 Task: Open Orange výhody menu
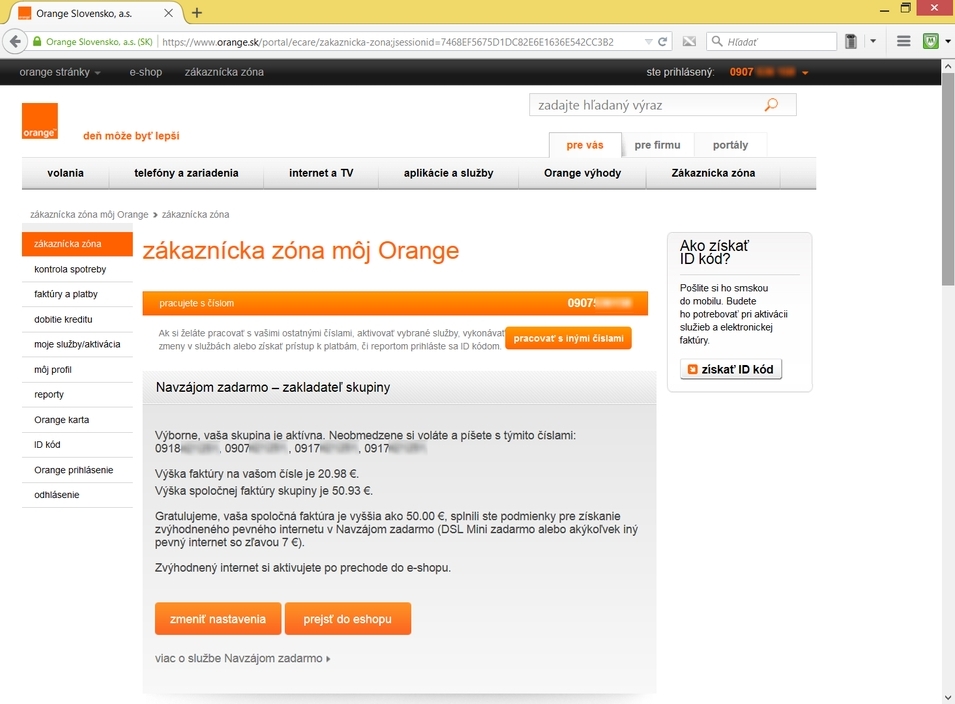[582, 173]
